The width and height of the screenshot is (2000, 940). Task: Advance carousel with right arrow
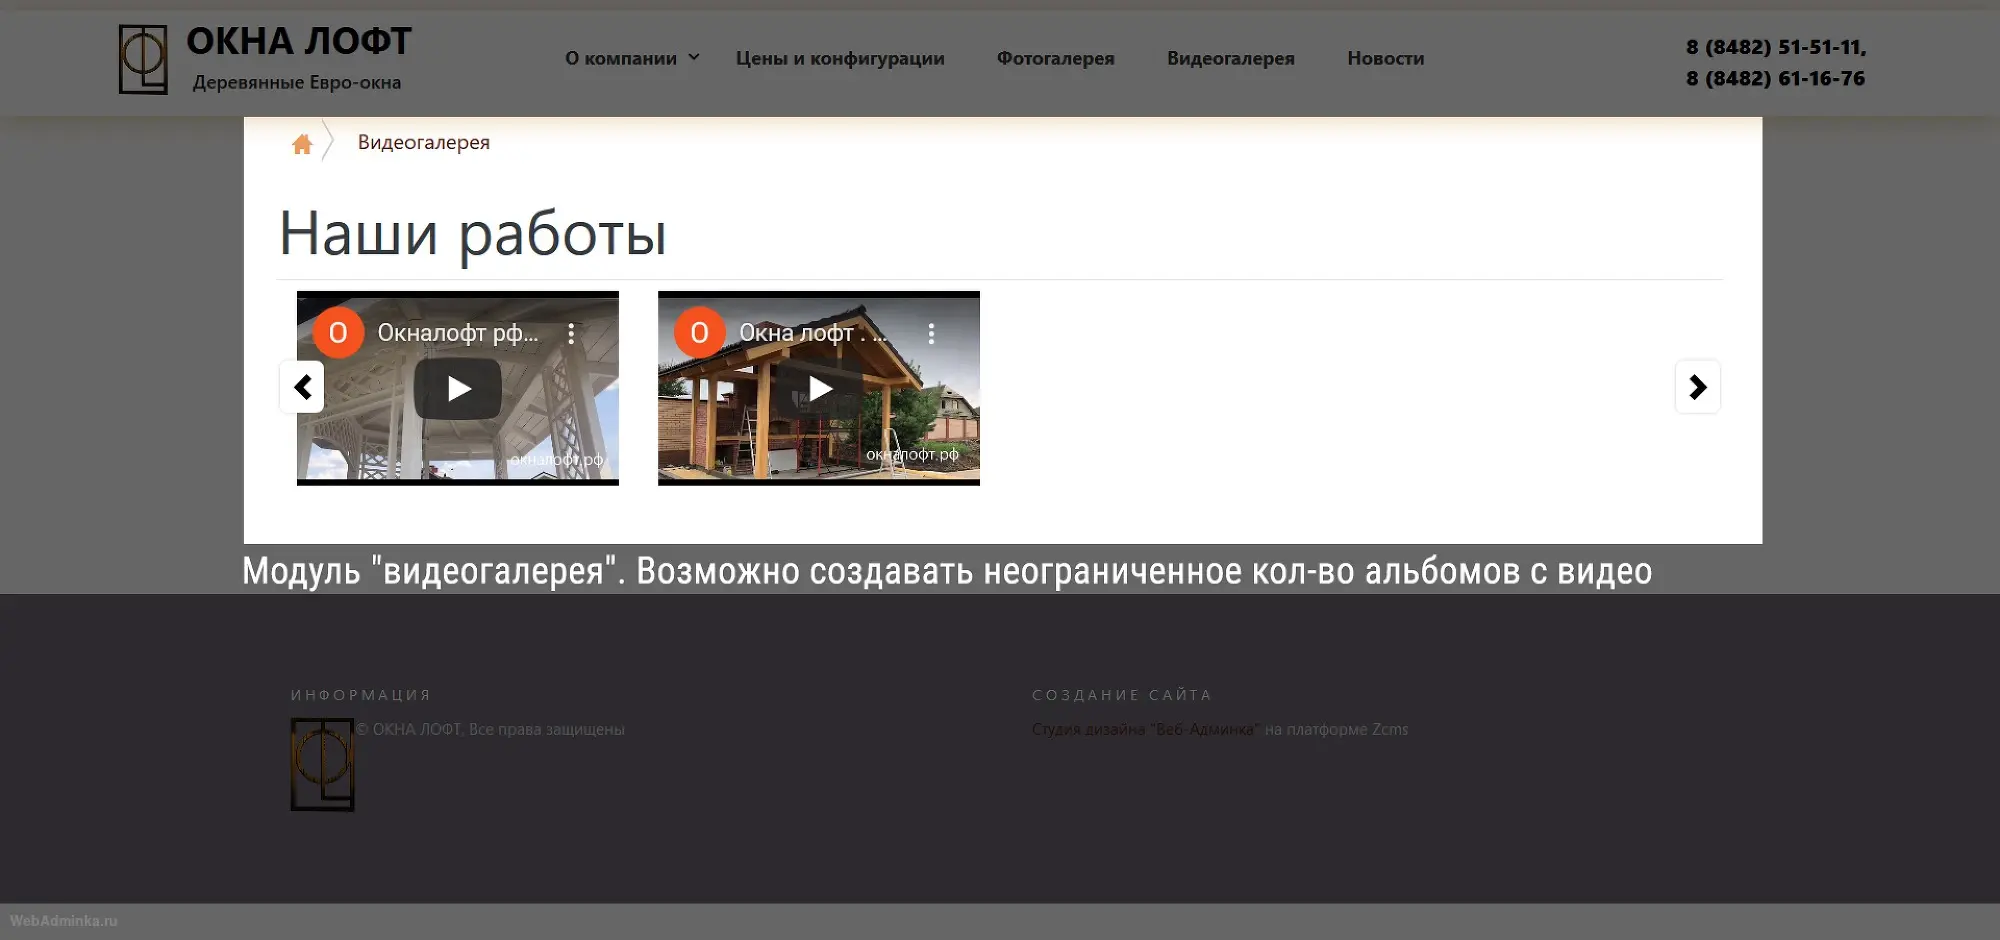(1697, 387)
